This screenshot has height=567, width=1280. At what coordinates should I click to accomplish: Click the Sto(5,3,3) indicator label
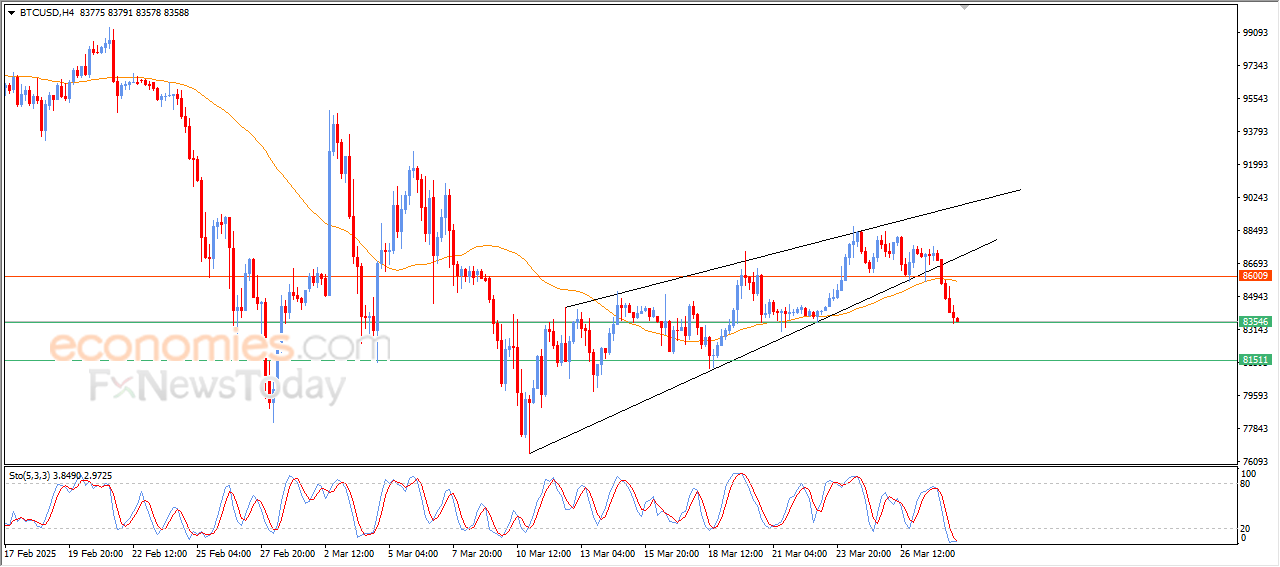click(28, 475)
